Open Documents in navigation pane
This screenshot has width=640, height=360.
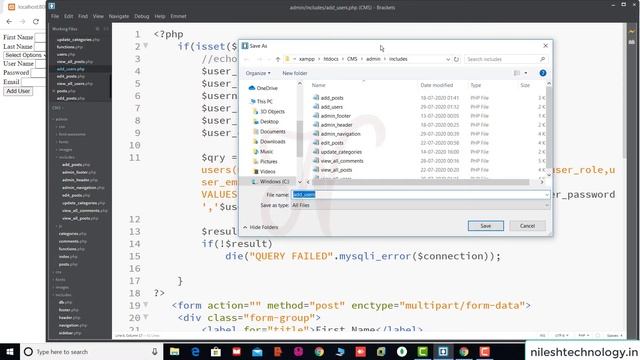pos(269,131)
